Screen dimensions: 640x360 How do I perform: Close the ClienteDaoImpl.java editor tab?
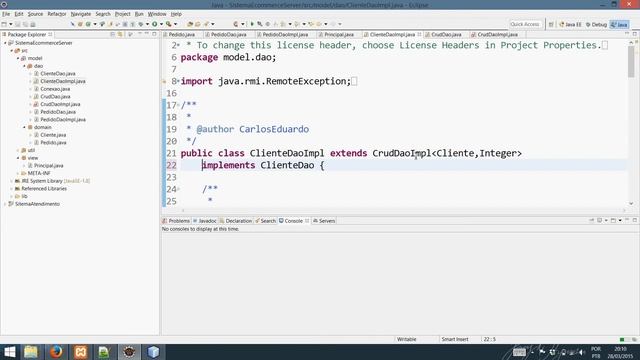pos(419,35)
